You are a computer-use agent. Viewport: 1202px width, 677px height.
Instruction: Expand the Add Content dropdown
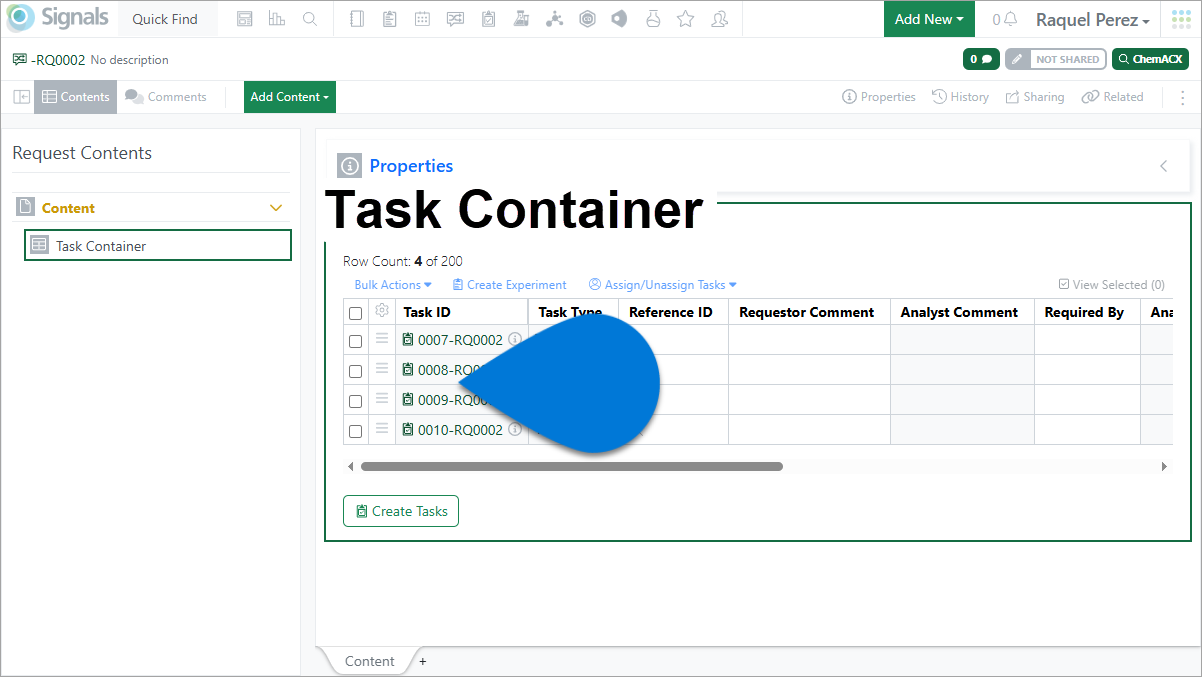(290, 97)
